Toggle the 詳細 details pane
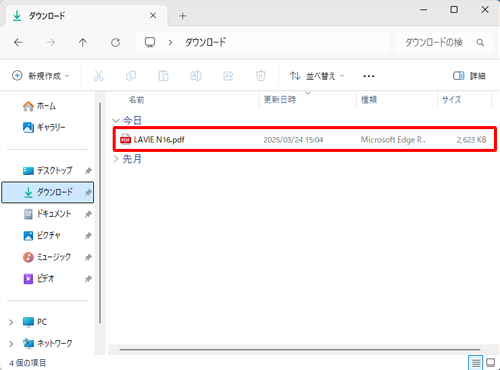 click(x=469, y=76)
